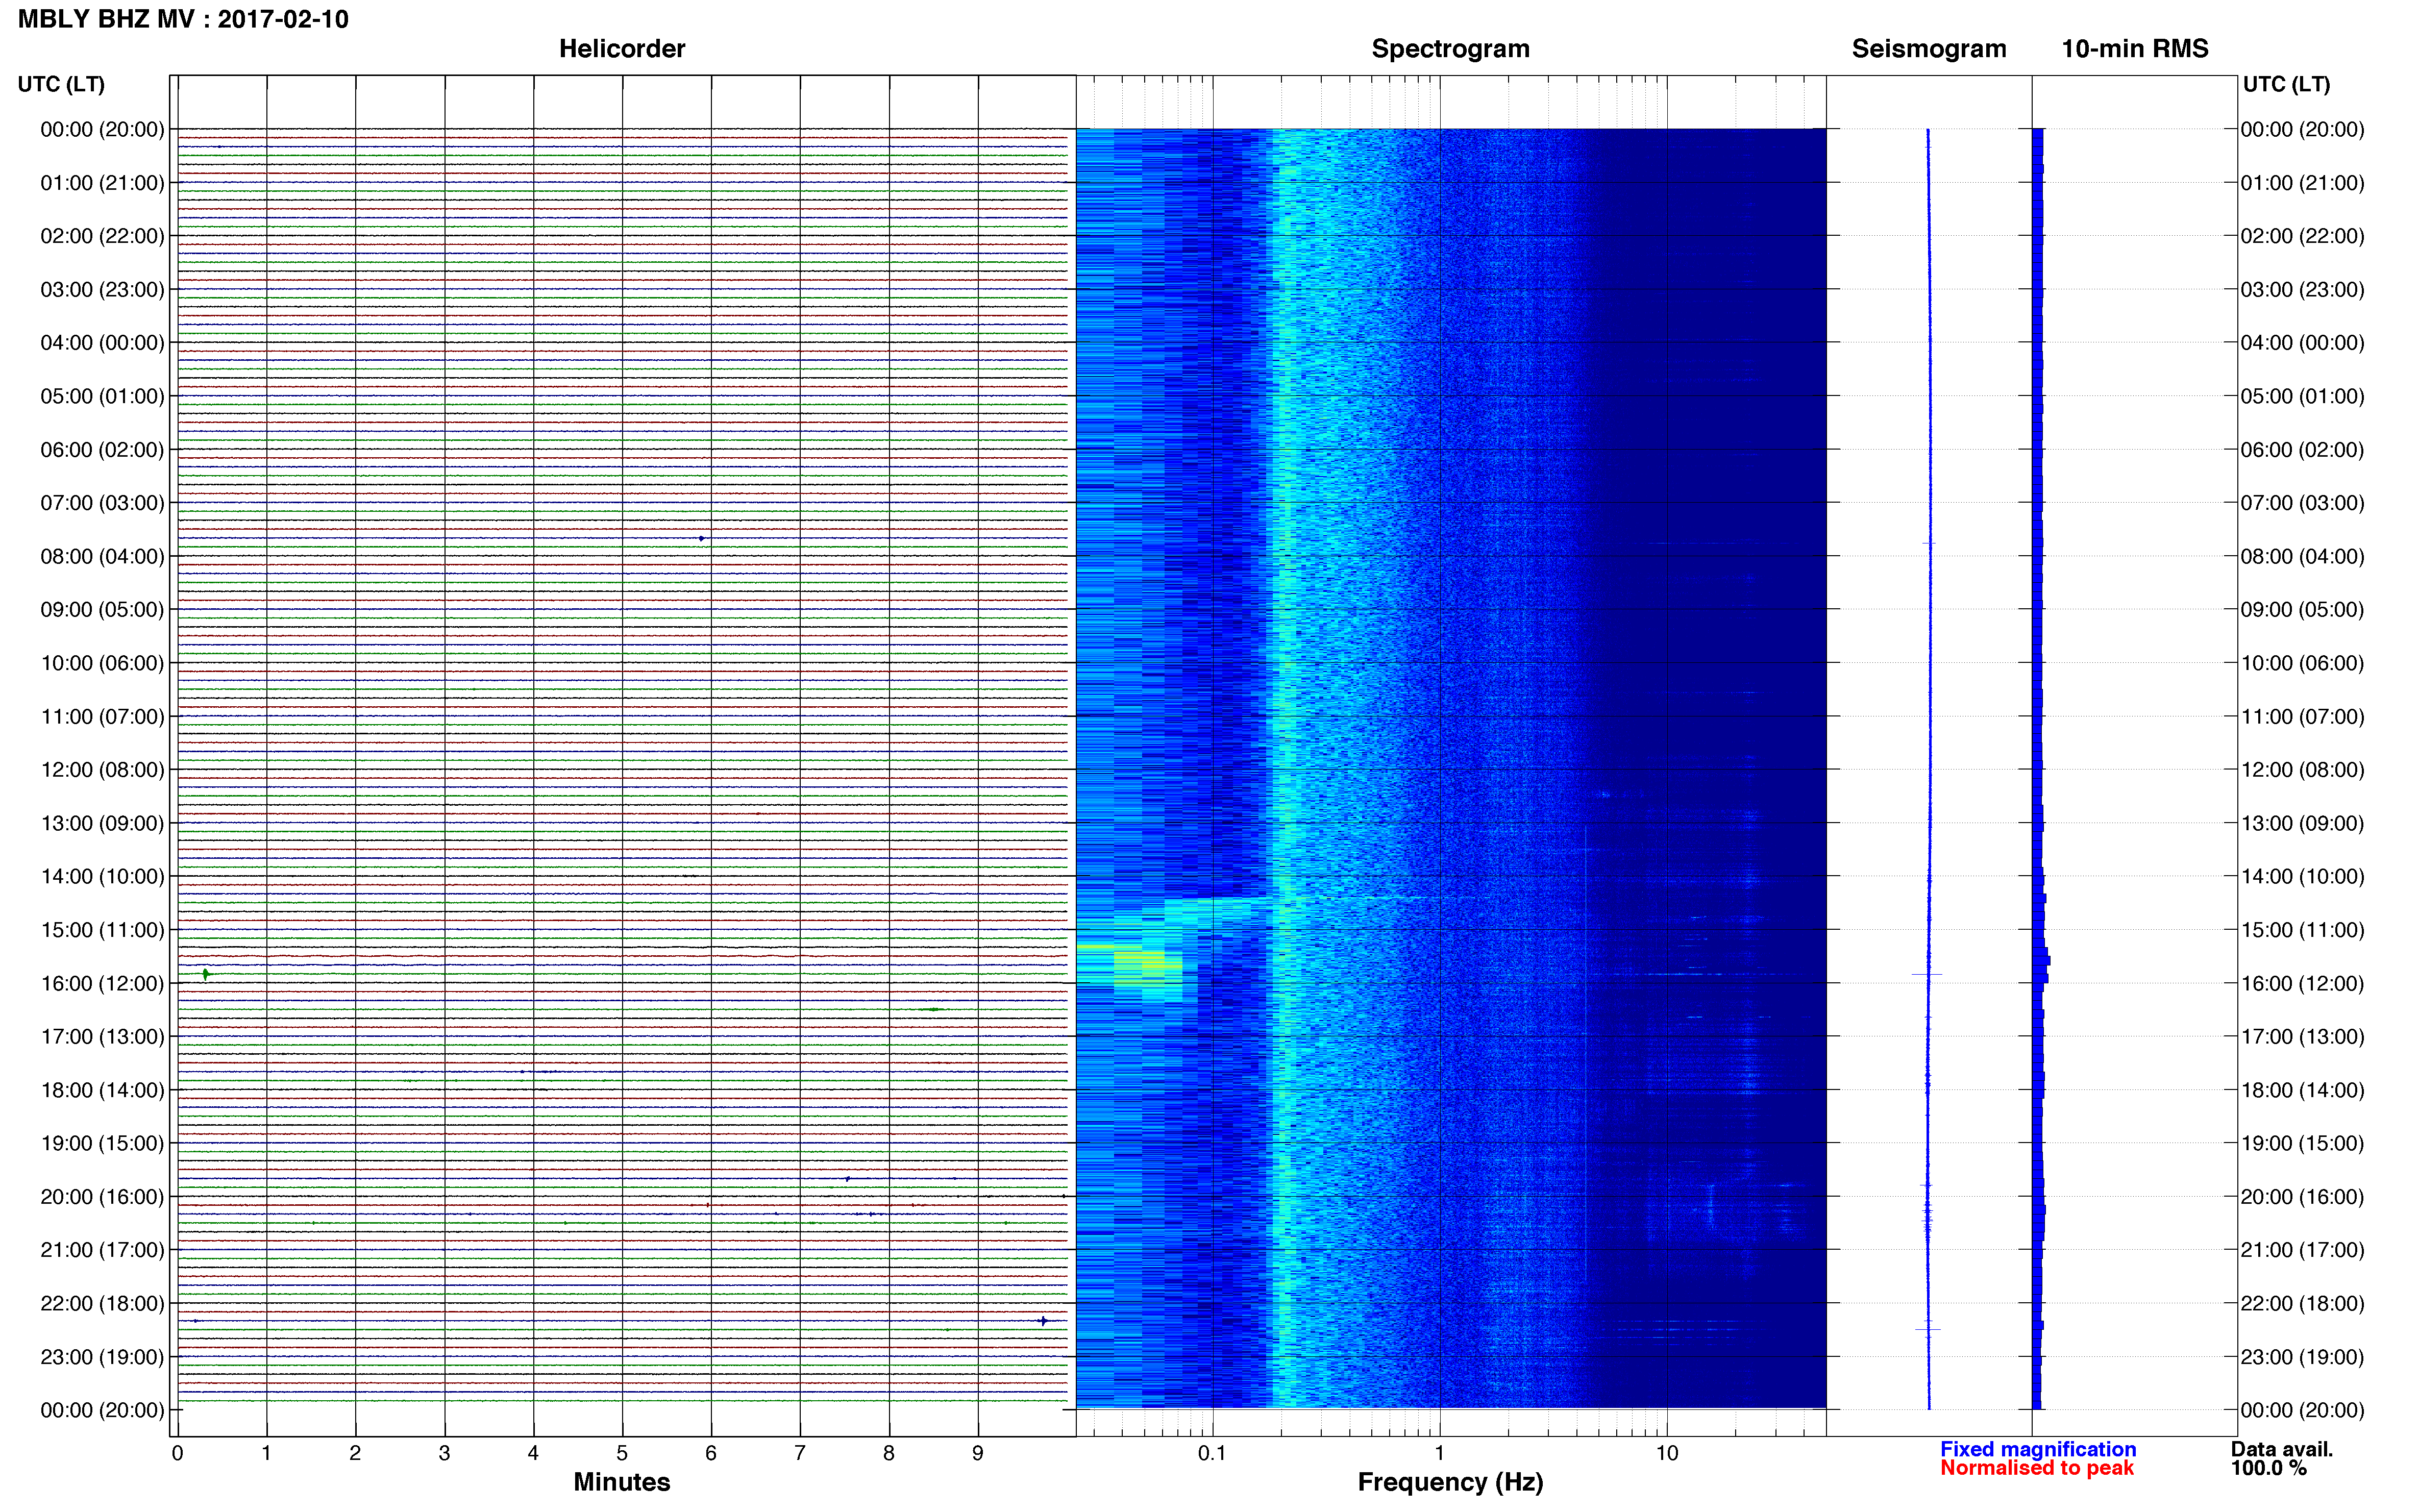
Task: Select the Spectrogram panel heading
Action: (x=1450, y=49)
